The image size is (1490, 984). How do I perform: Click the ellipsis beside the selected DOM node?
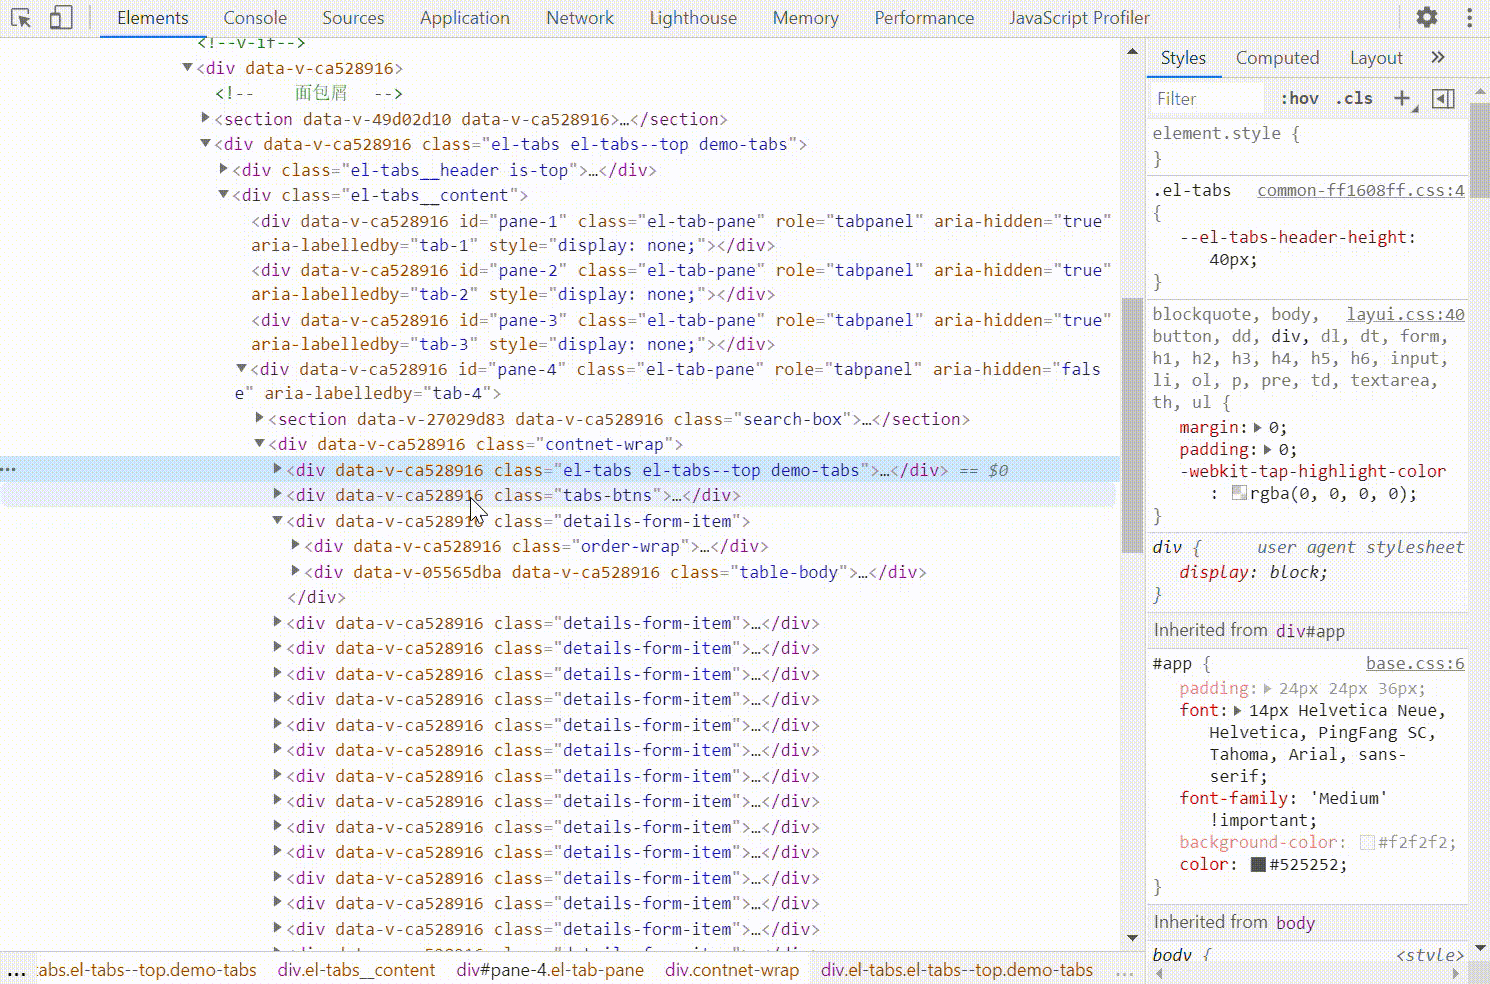(9, 469)
